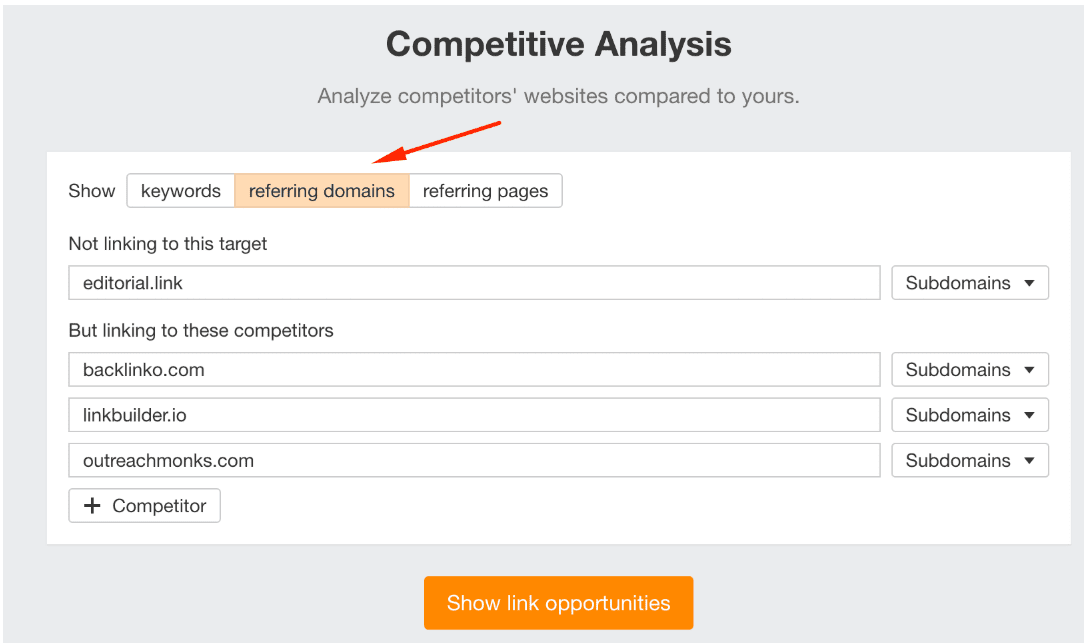
Task: Click the plus icon on the Competitor button
Action: 91,505
